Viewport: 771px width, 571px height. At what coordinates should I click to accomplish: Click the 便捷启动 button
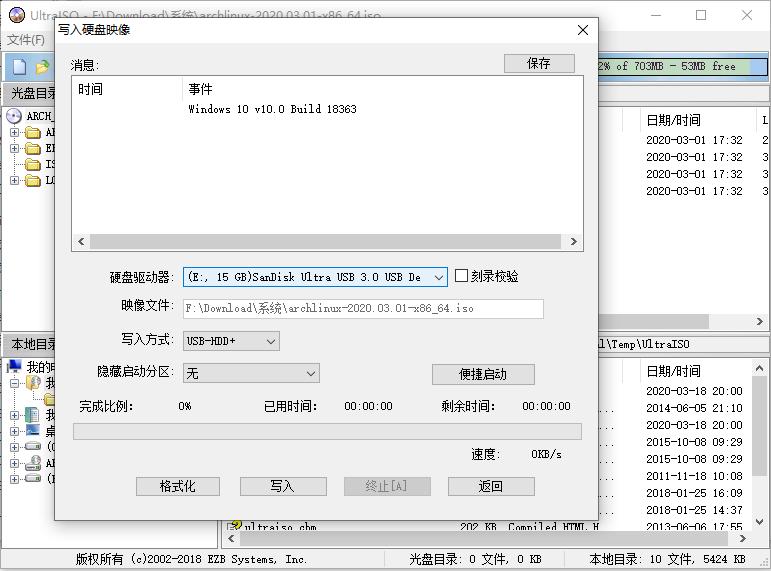pos(483,374)
